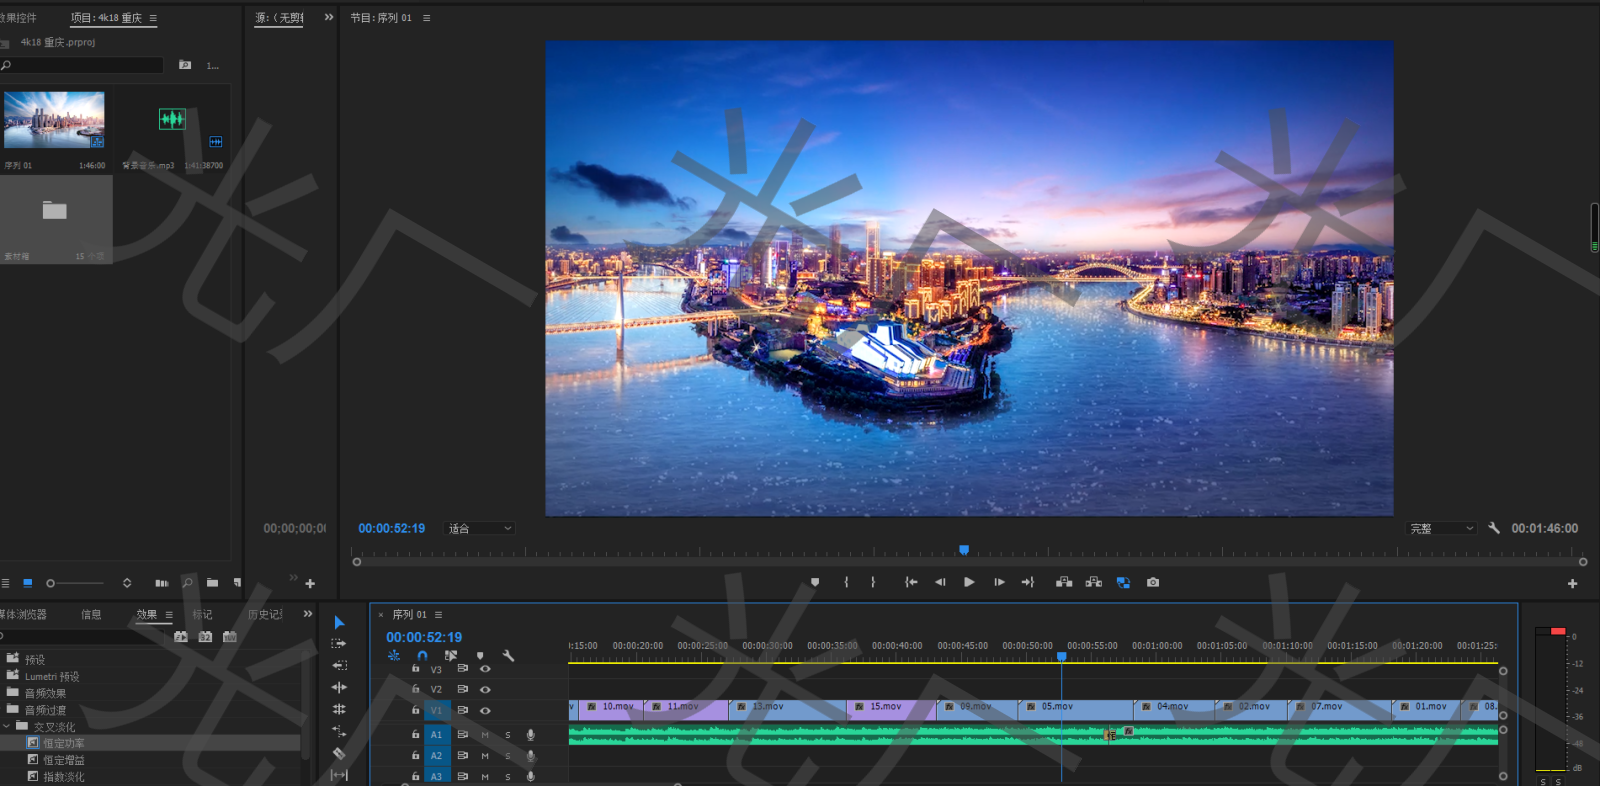This screenshot has height=786, width=1600.
Task: Step forward one frame
Action: 999,582
